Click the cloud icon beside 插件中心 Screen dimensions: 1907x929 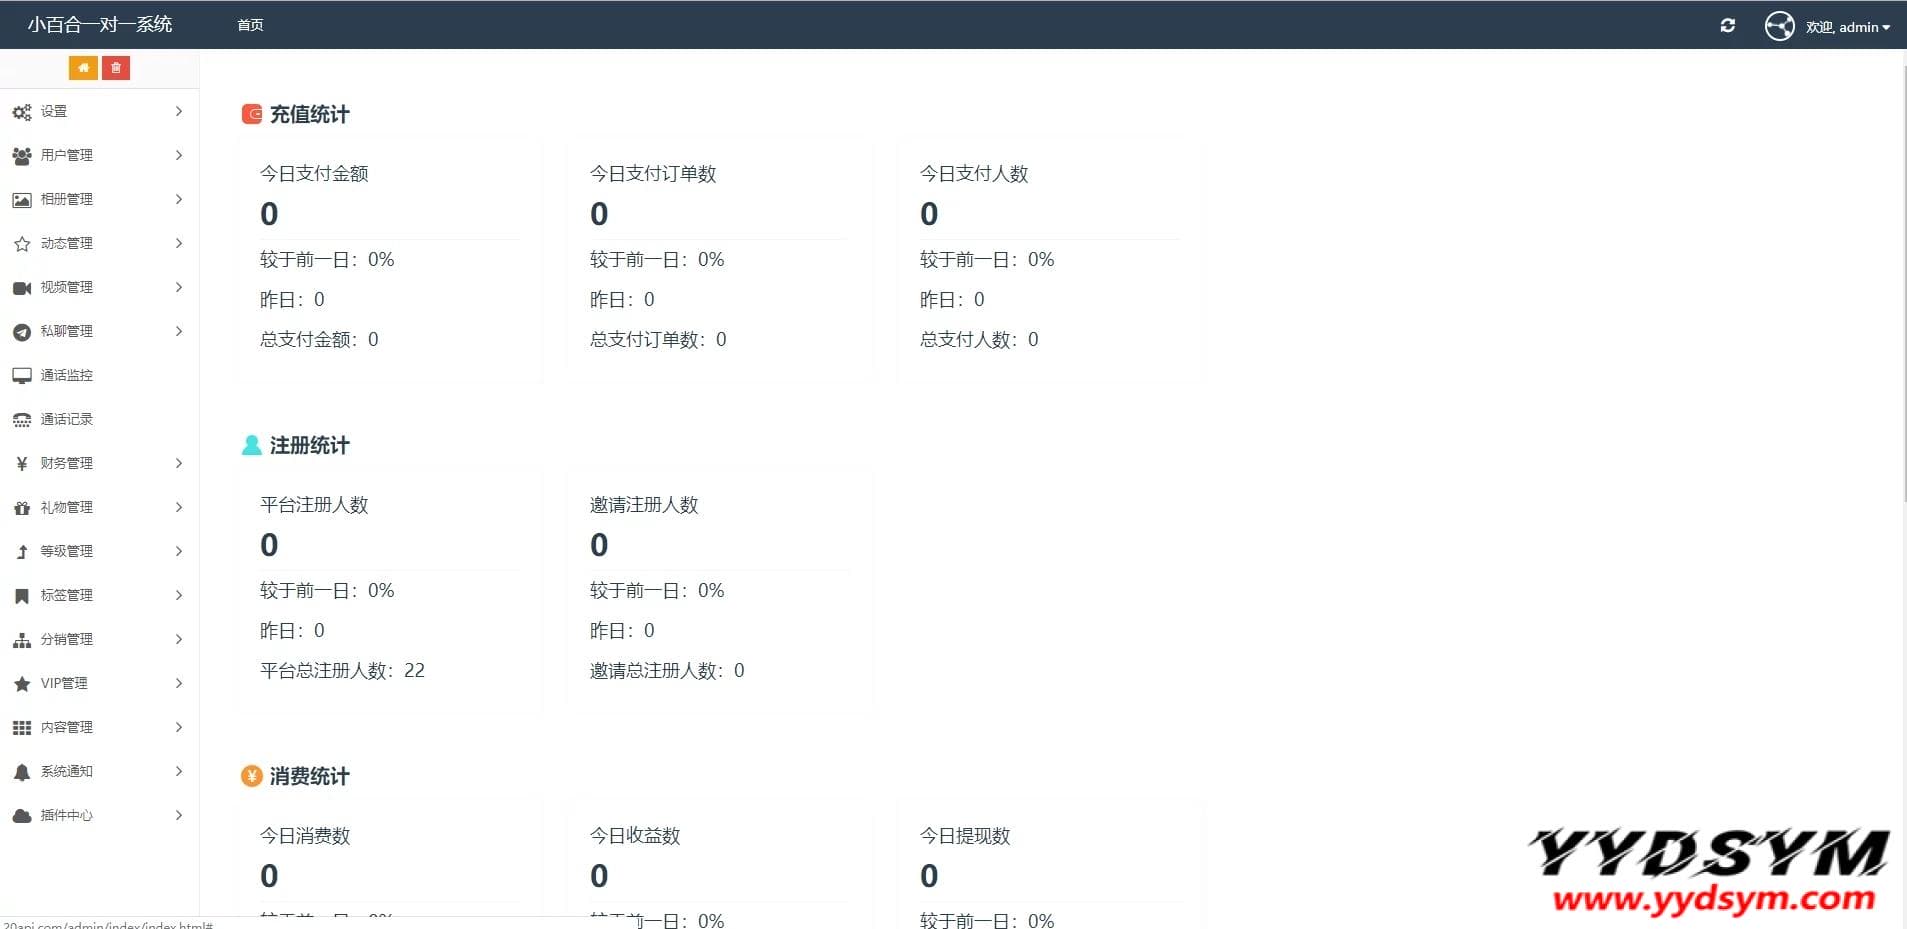pos(22,816)
